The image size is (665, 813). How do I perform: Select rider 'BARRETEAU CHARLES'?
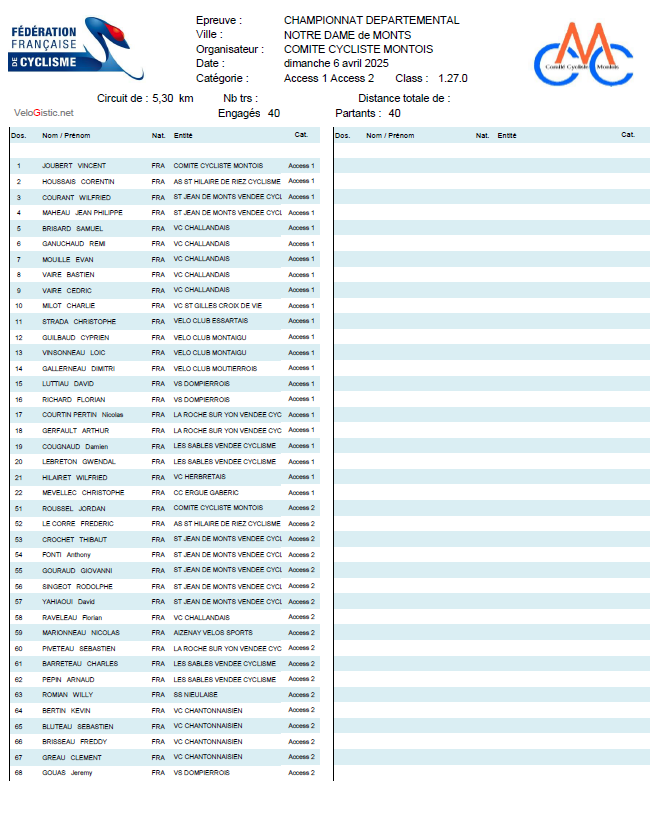coord(80,664)
